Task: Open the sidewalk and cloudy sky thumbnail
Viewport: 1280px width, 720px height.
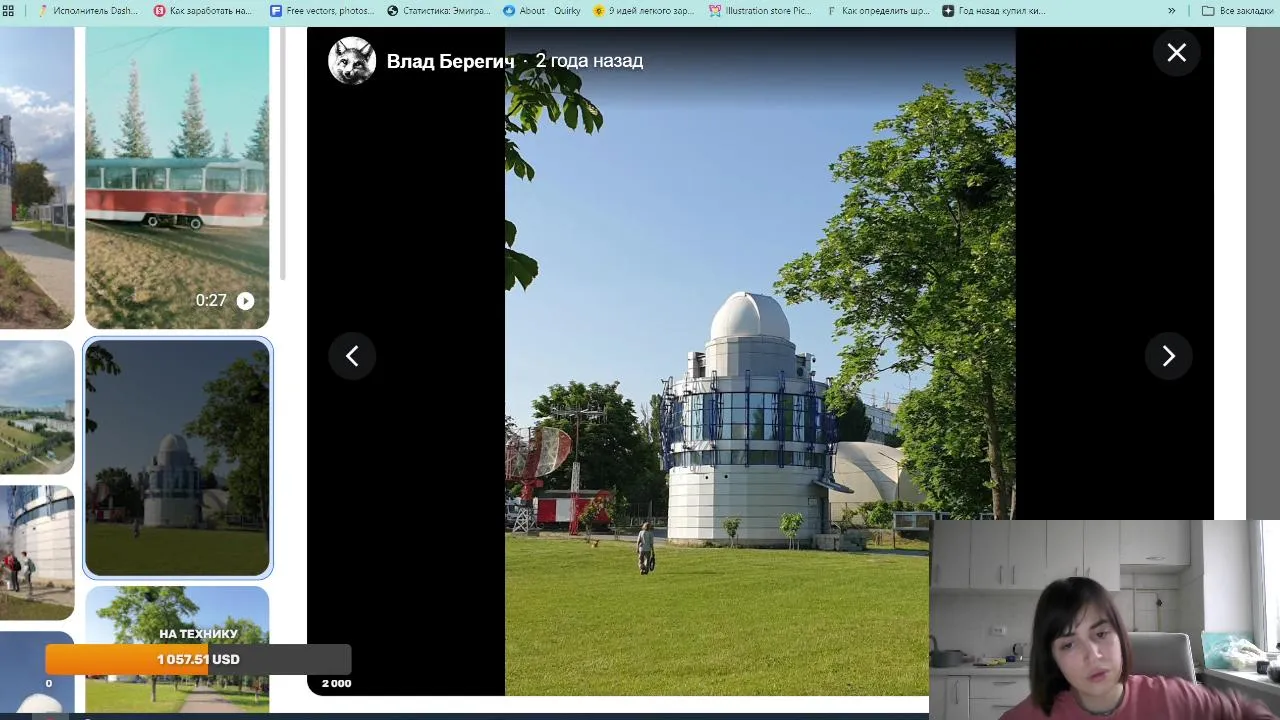Action: click(37, 178)
